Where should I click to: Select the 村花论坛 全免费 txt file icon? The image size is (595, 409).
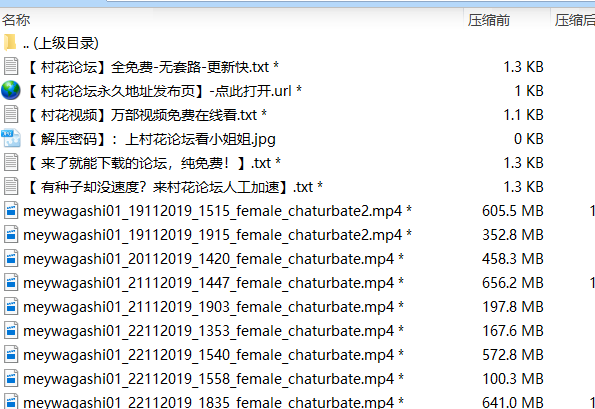11,66
